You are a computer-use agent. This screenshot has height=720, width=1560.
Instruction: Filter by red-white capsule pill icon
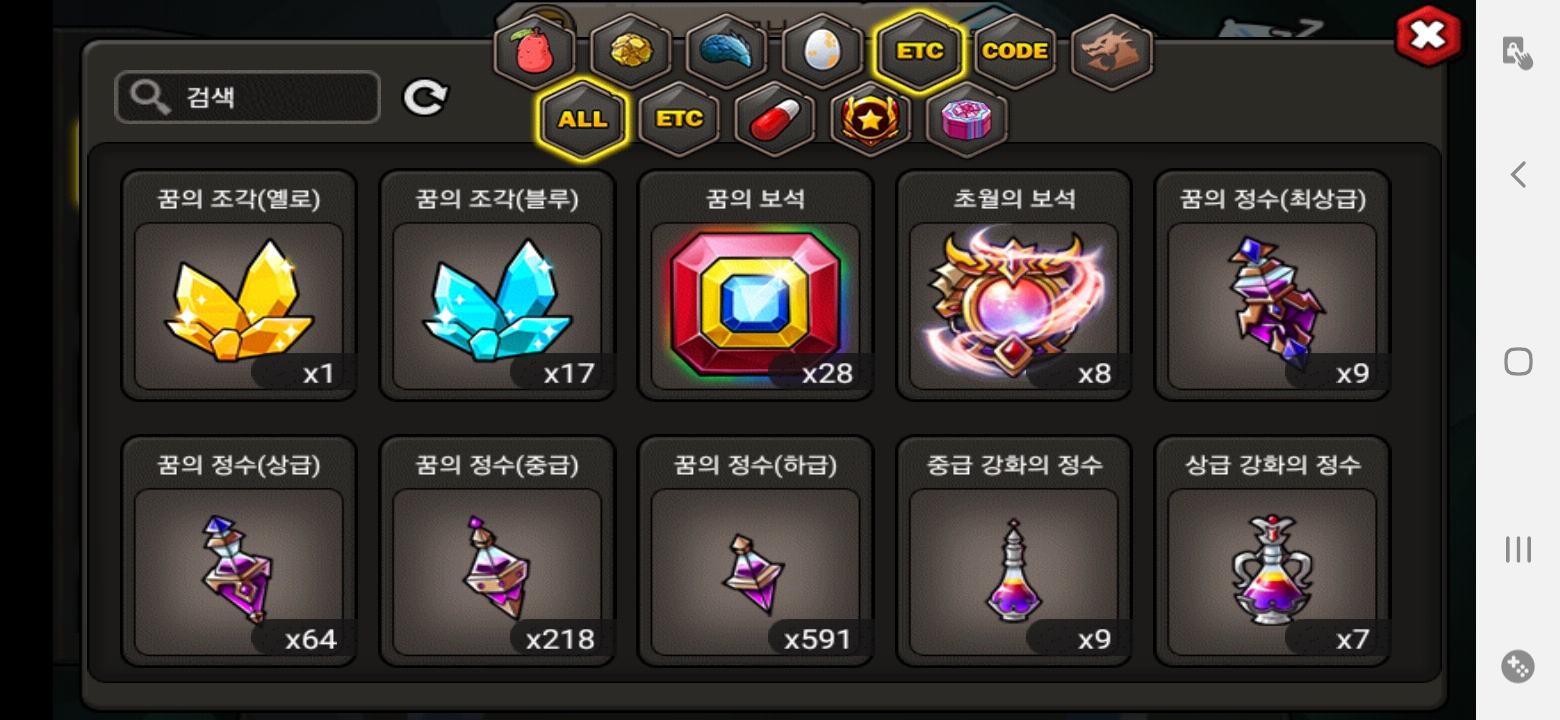[x=775, y=119]
